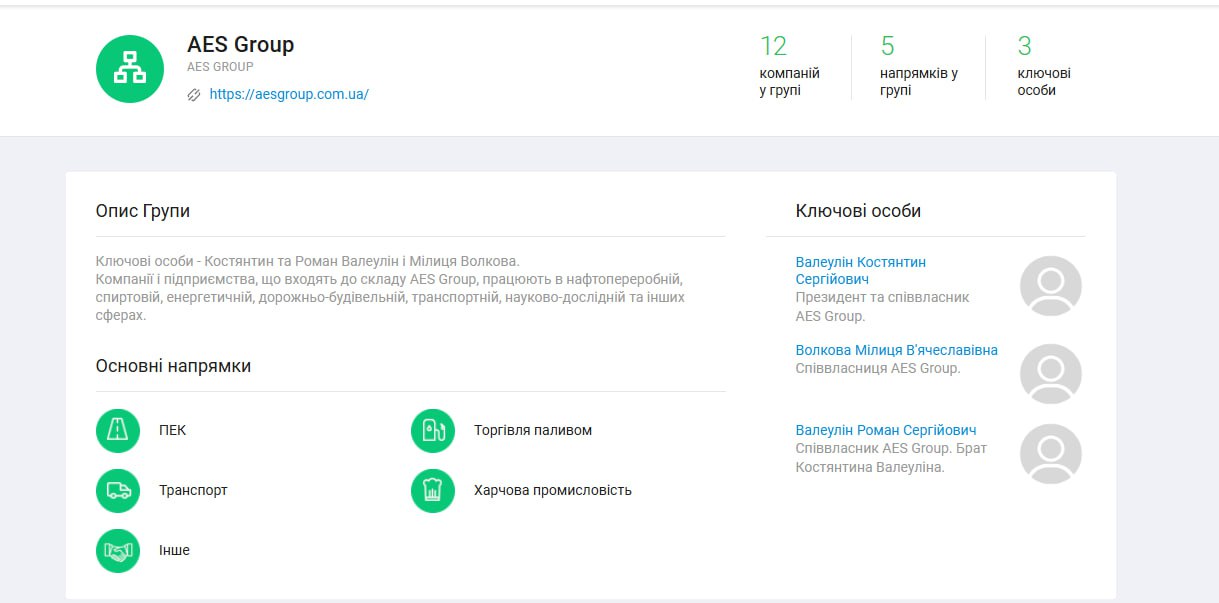The width and height of the screenshot is (1219, 603).
Task: Click the group description paragraph starting 'Ключові особи - Костянтин'
Action: coord(390,288)
